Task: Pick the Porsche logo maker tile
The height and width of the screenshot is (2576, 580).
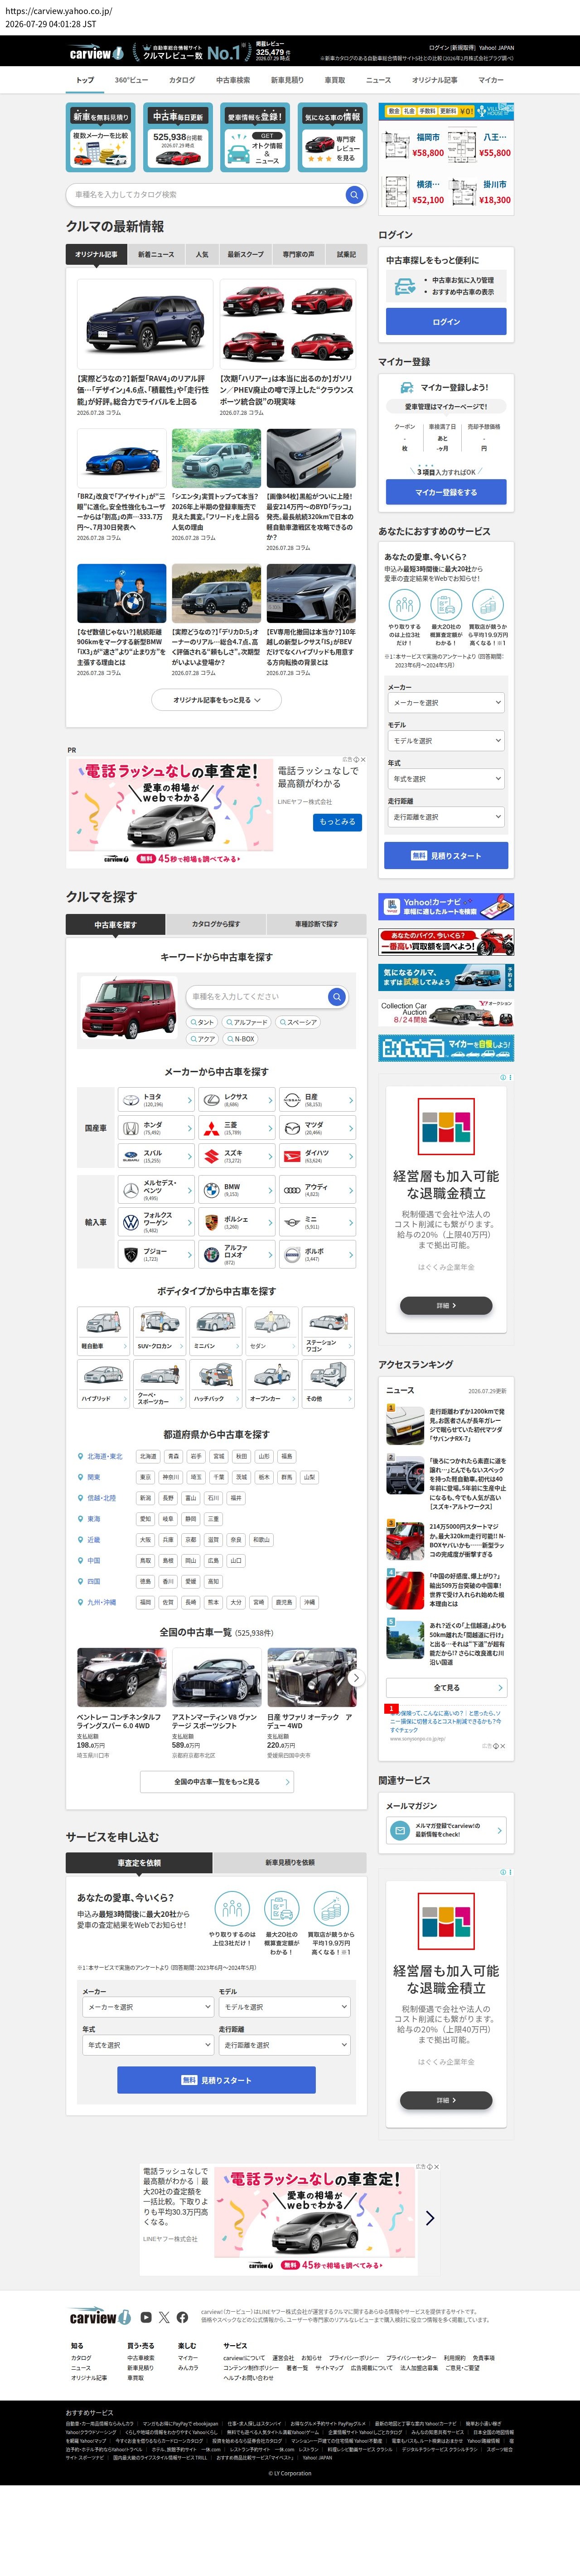Action: click(x=236, y=1222)
